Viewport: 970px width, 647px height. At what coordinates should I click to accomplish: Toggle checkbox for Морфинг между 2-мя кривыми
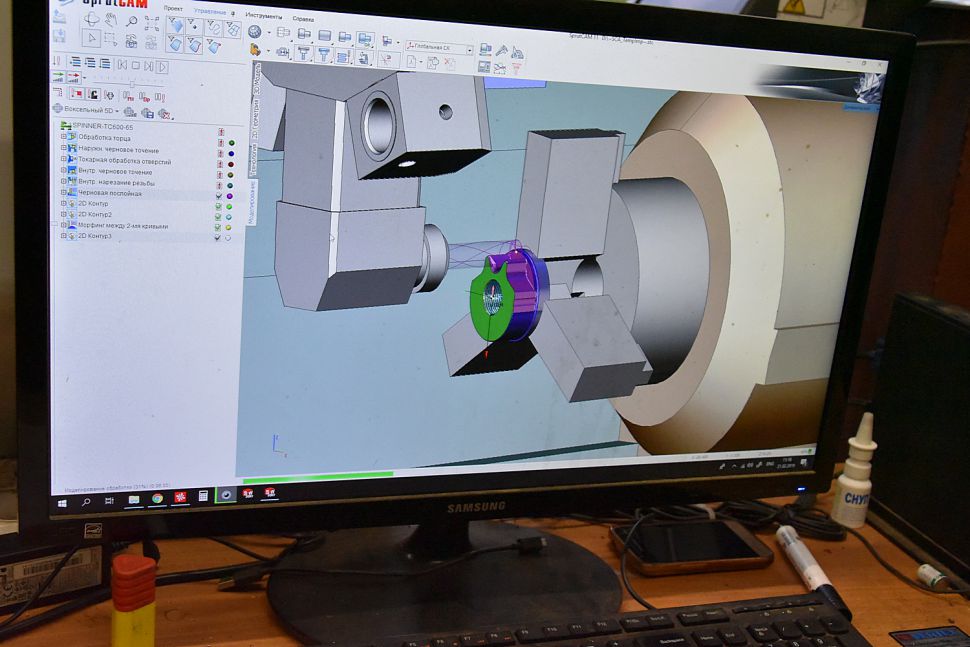coord(218,227)
